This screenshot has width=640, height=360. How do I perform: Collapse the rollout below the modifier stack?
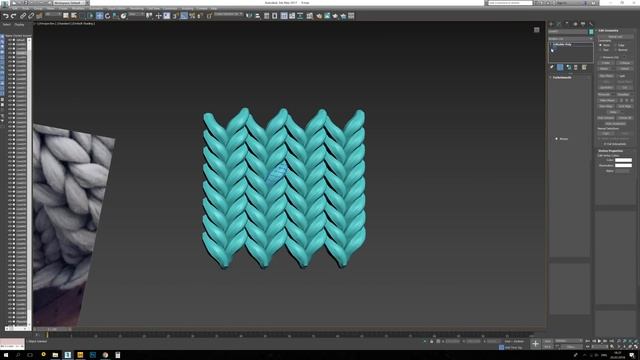tap(562, 78)
